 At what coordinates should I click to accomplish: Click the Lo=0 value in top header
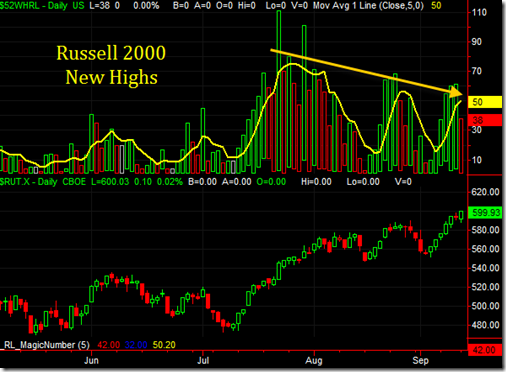click(276, 6)
